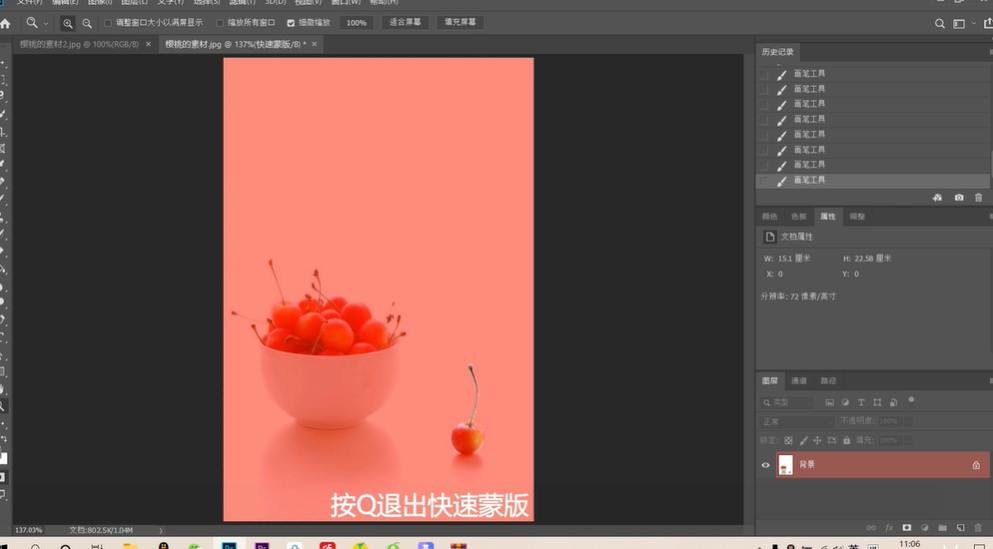The width and height of the screenshot is (993, 549).
Task: Switch to the 颜色 panel tab
Action: tap(769, 217)
